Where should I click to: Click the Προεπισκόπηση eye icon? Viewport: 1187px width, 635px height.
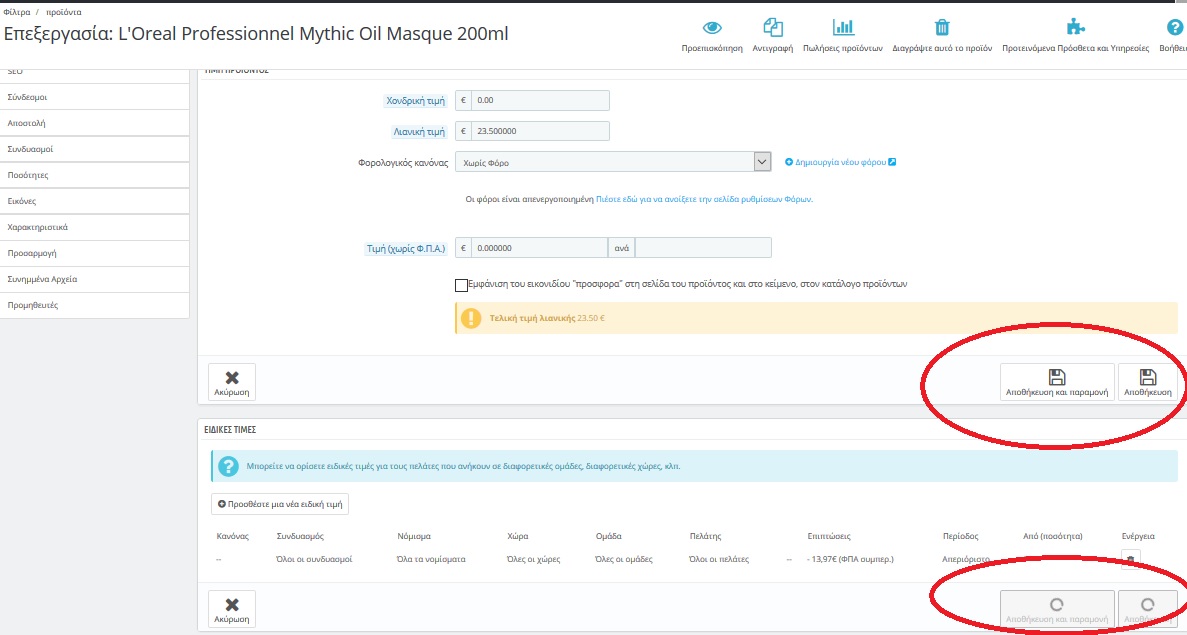click(x=711, y=28)
